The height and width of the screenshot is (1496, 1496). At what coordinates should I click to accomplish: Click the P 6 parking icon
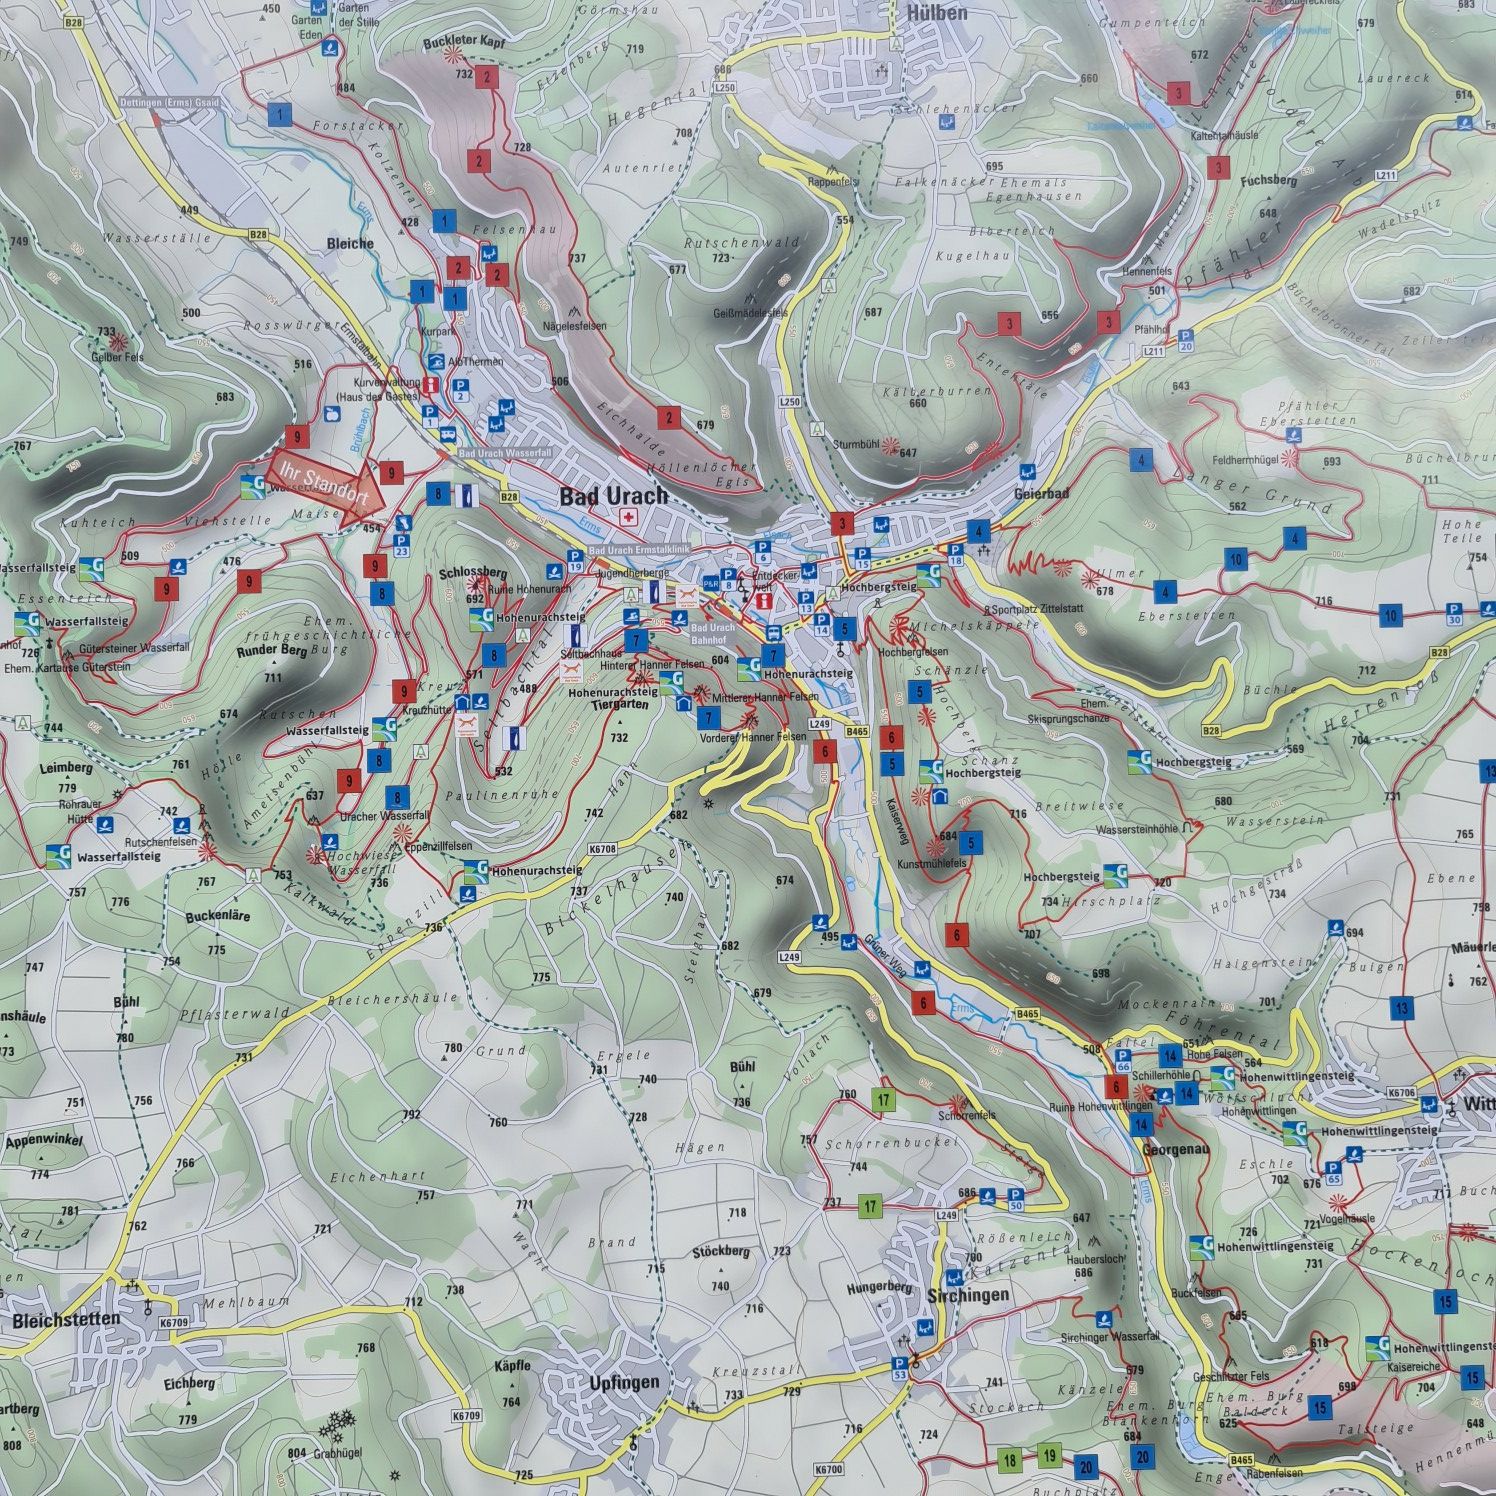(763, 552)
